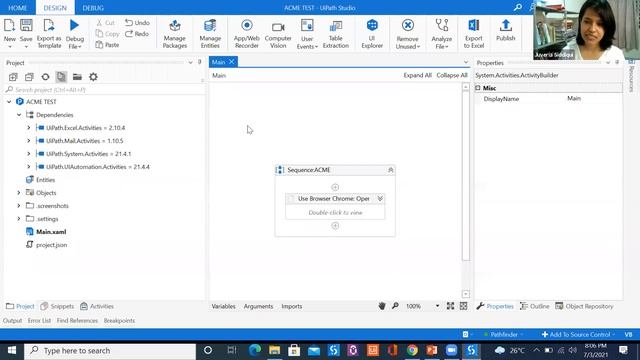The width and height of the screenshot is (640, 360).
Task: Switch to HOME ribbon tab
Action: coord(18,8)
